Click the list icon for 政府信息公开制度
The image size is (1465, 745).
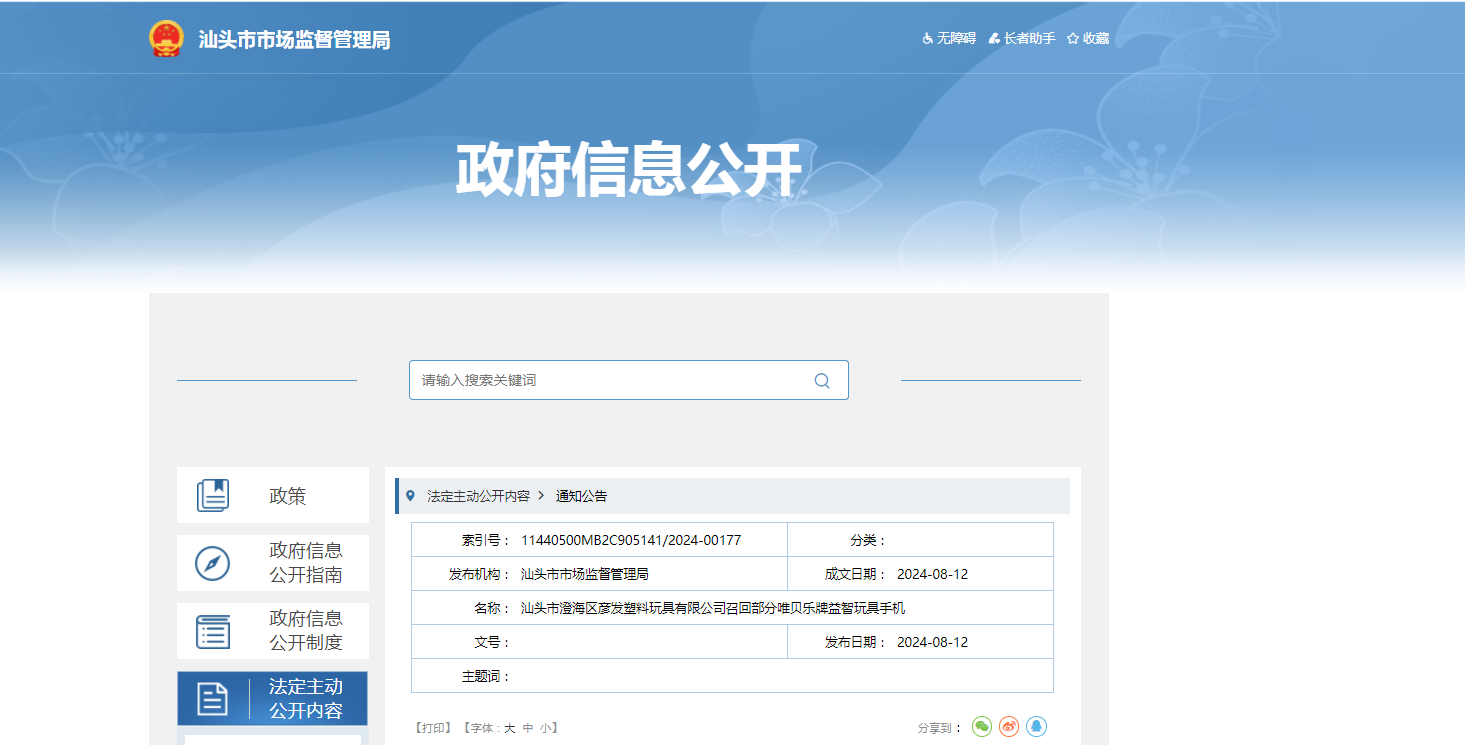(213, 631)
